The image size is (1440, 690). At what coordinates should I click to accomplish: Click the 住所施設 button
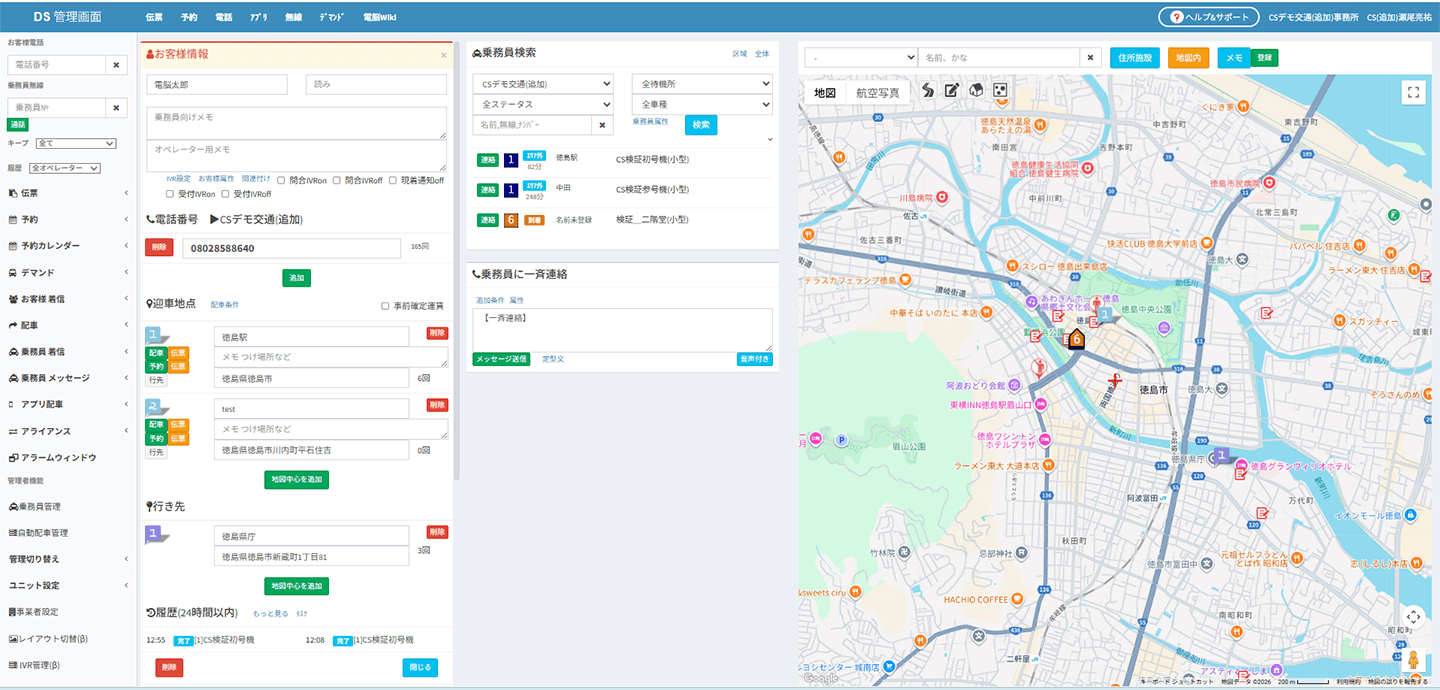pos(1135,58)
